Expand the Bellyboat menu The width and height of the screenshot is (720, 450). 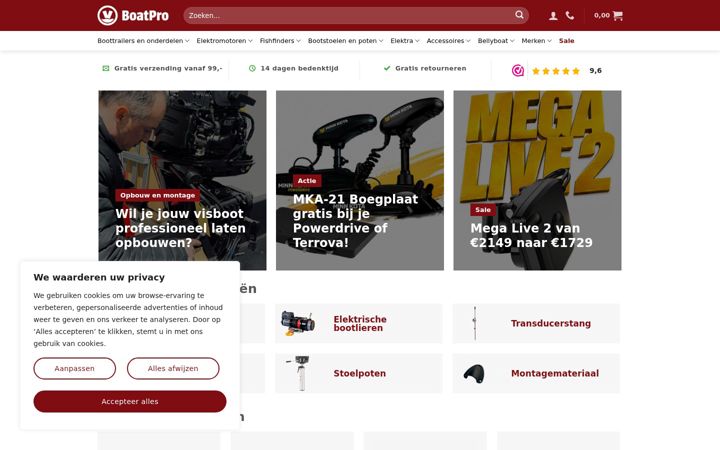pos(496,41)
